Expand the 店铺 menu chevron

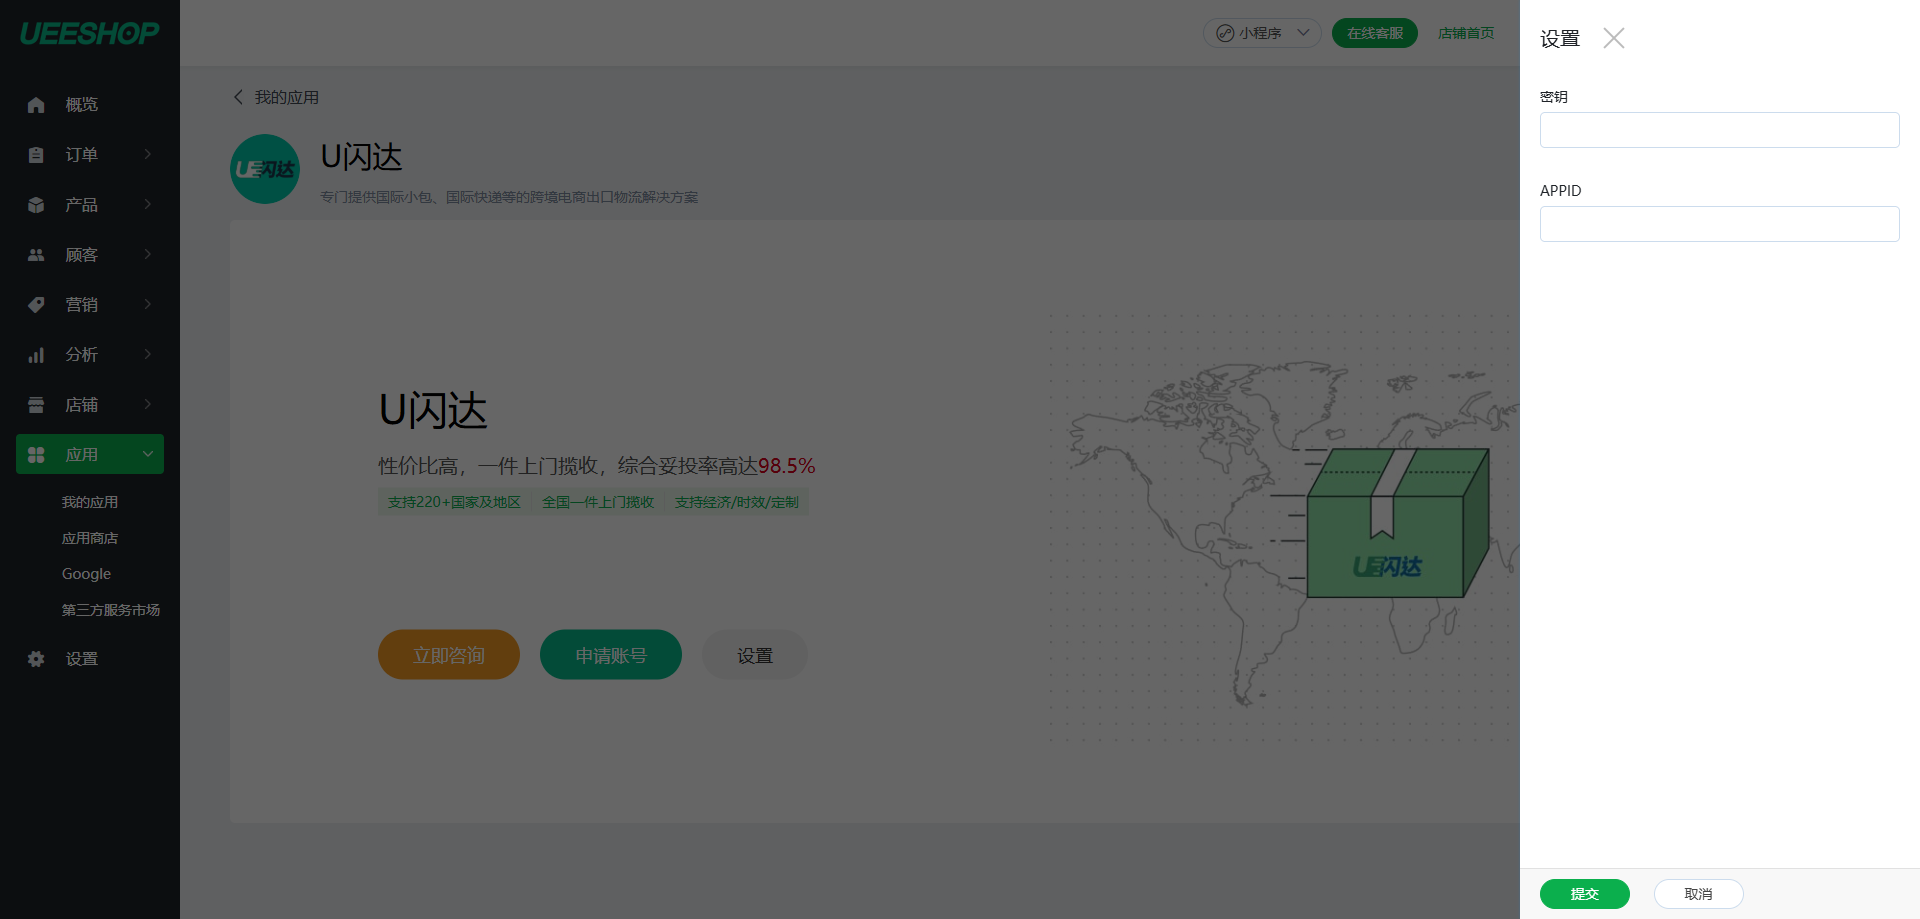coord(148,404)
